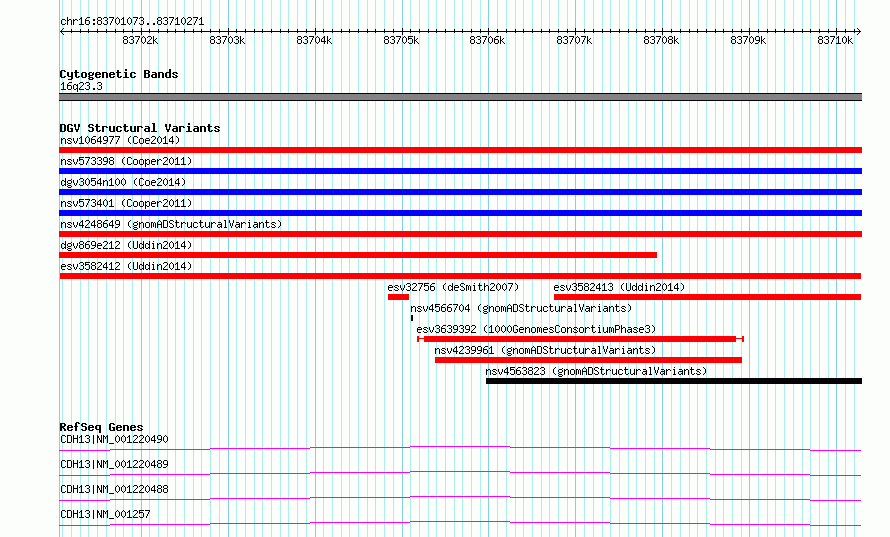890x537 pixels.
Task: Click the 83703k ruler tick label
Action: tap(227, 40)
